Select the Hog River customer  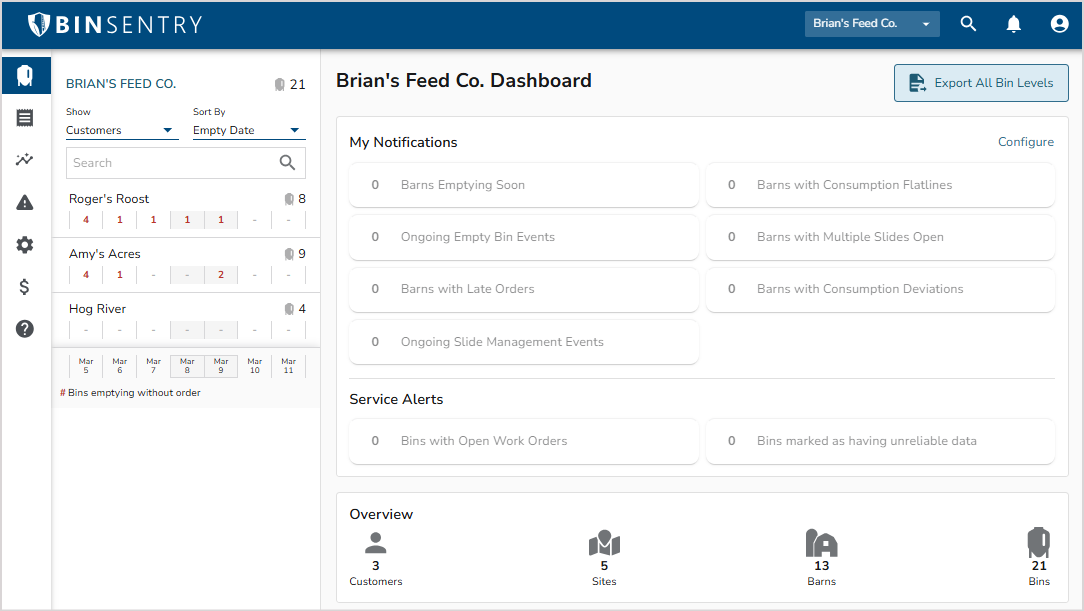tap(97, 309)
